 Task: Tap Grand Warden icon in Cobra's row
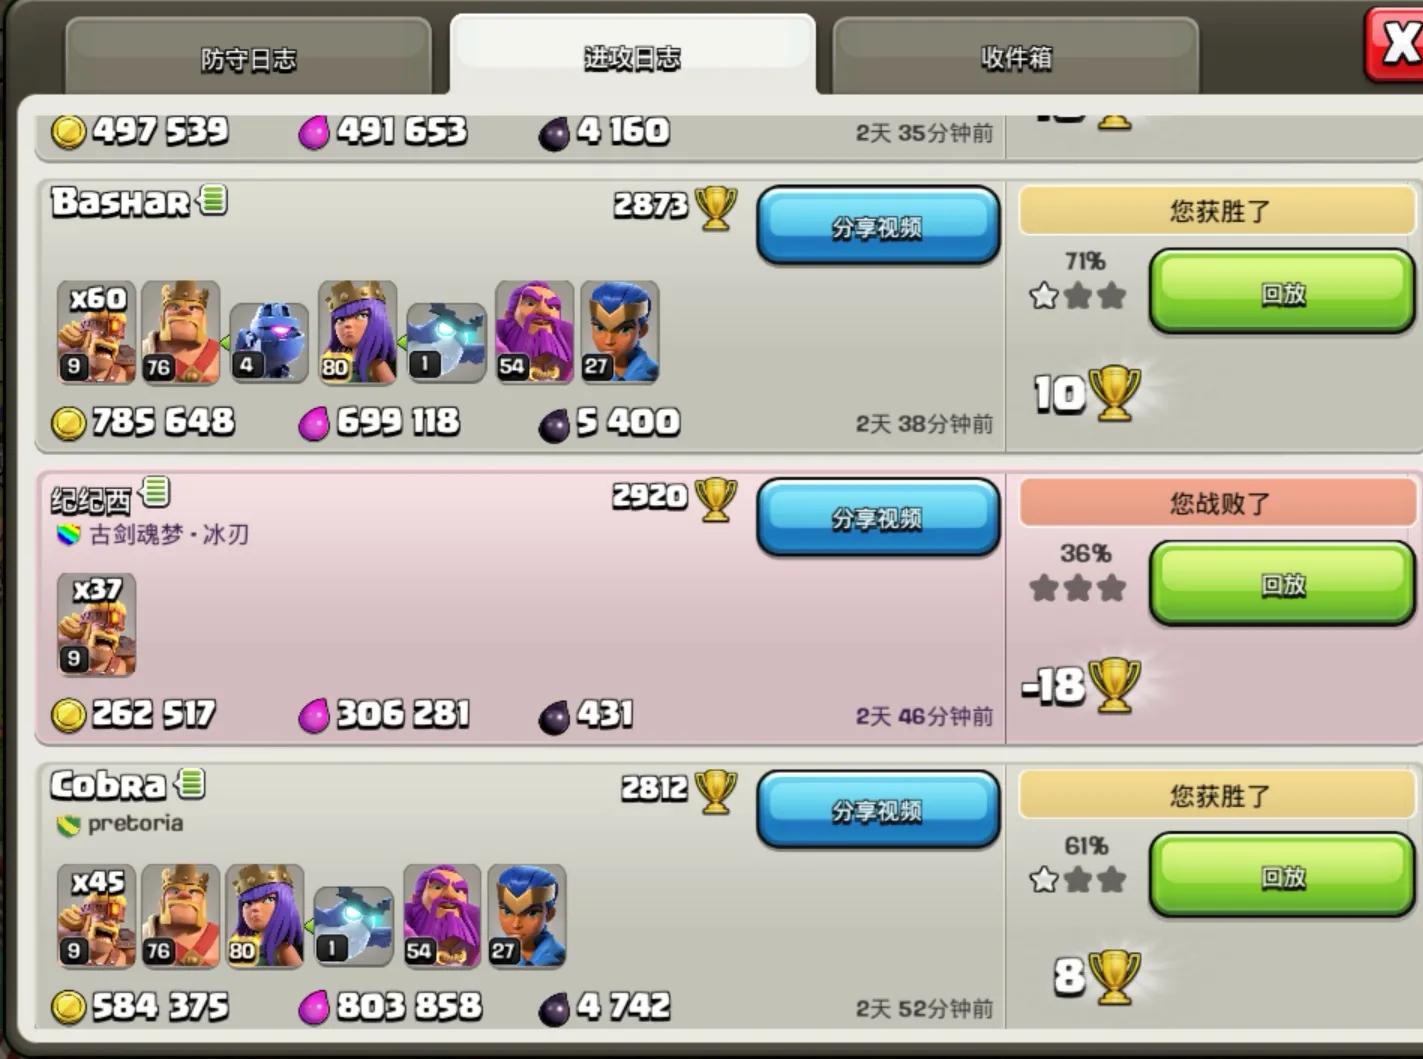tap(442, 917)
